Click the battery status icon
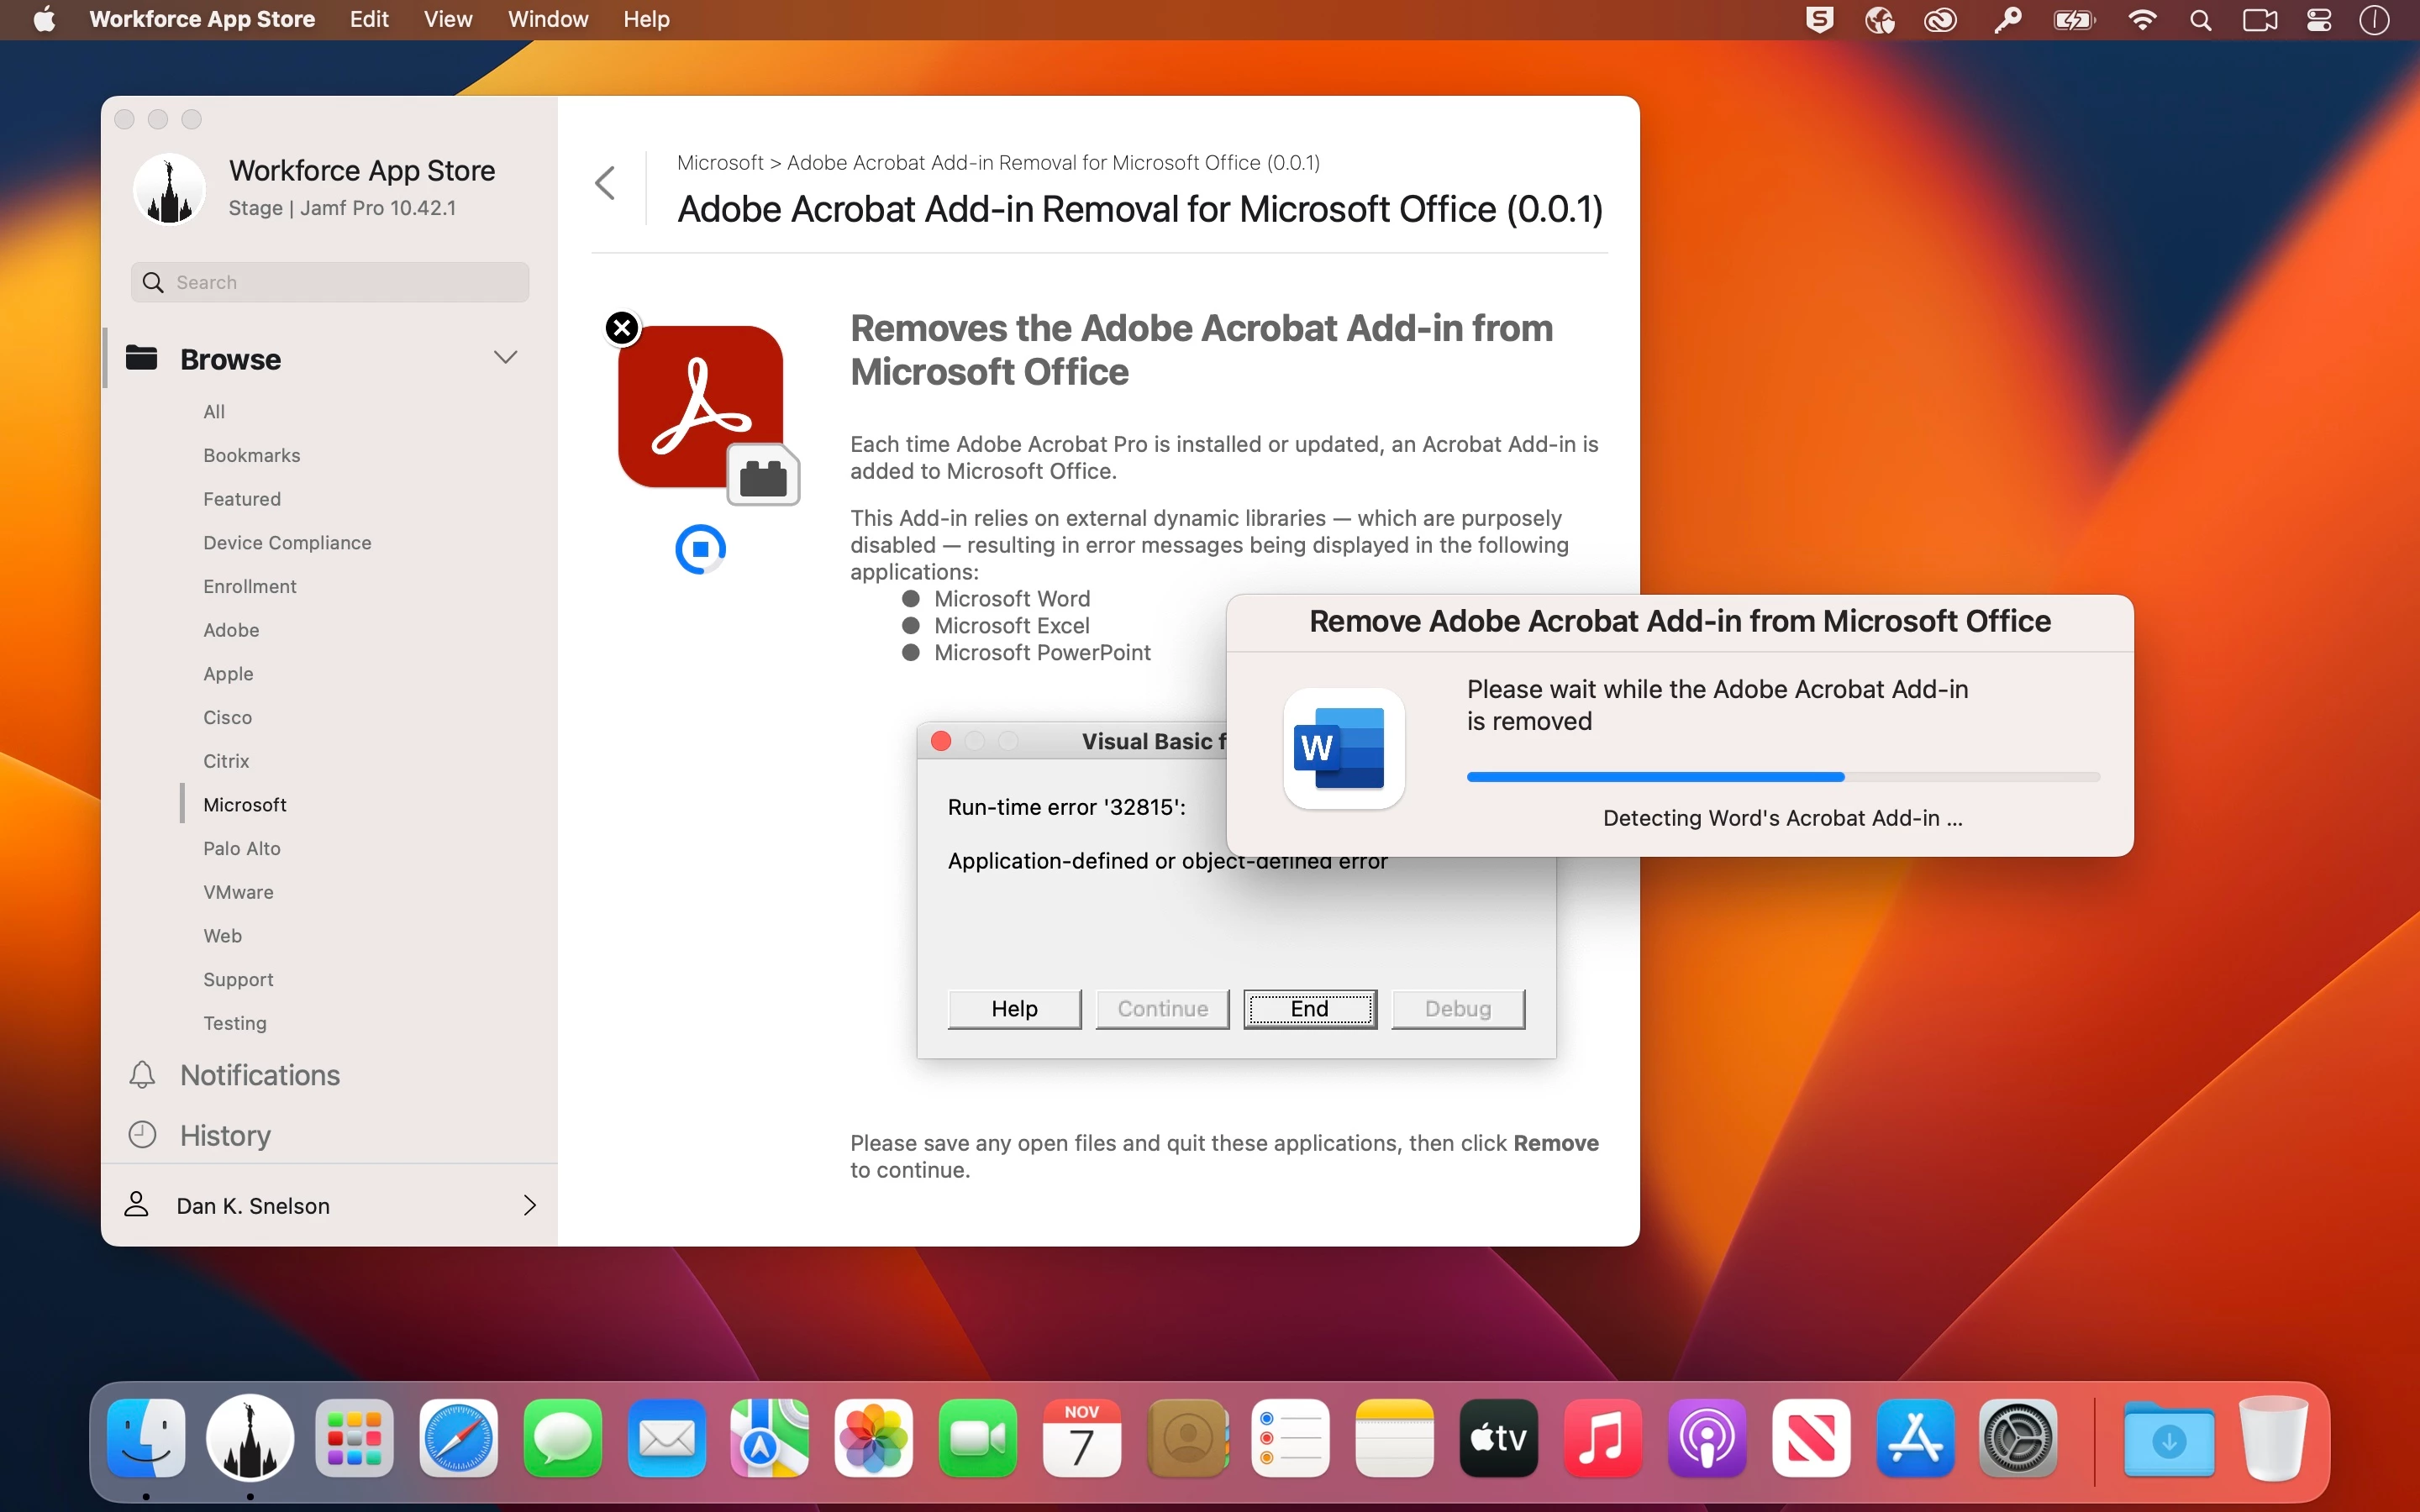The height and width of the screenshot is (1512, 2420). click(x=2074, y=20)
